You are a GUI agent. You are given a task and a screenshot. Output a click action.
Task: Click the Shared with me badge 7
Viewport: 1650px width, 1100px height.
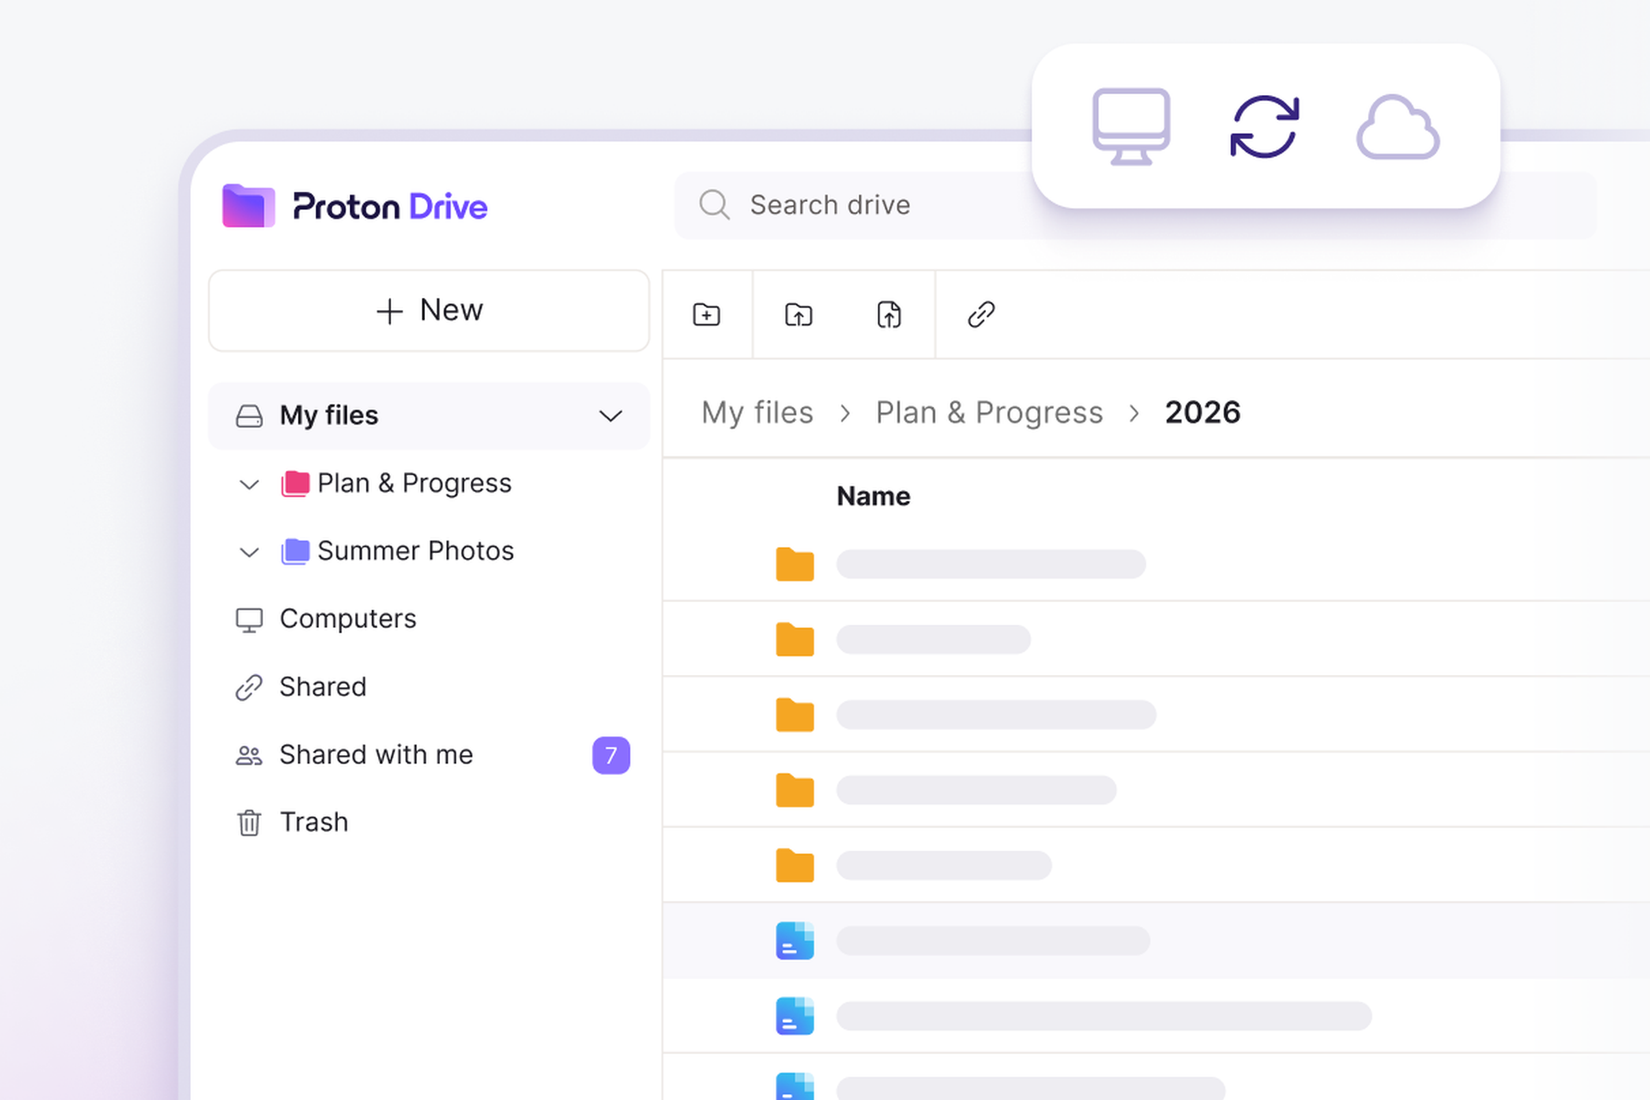(x=611, y=755)
